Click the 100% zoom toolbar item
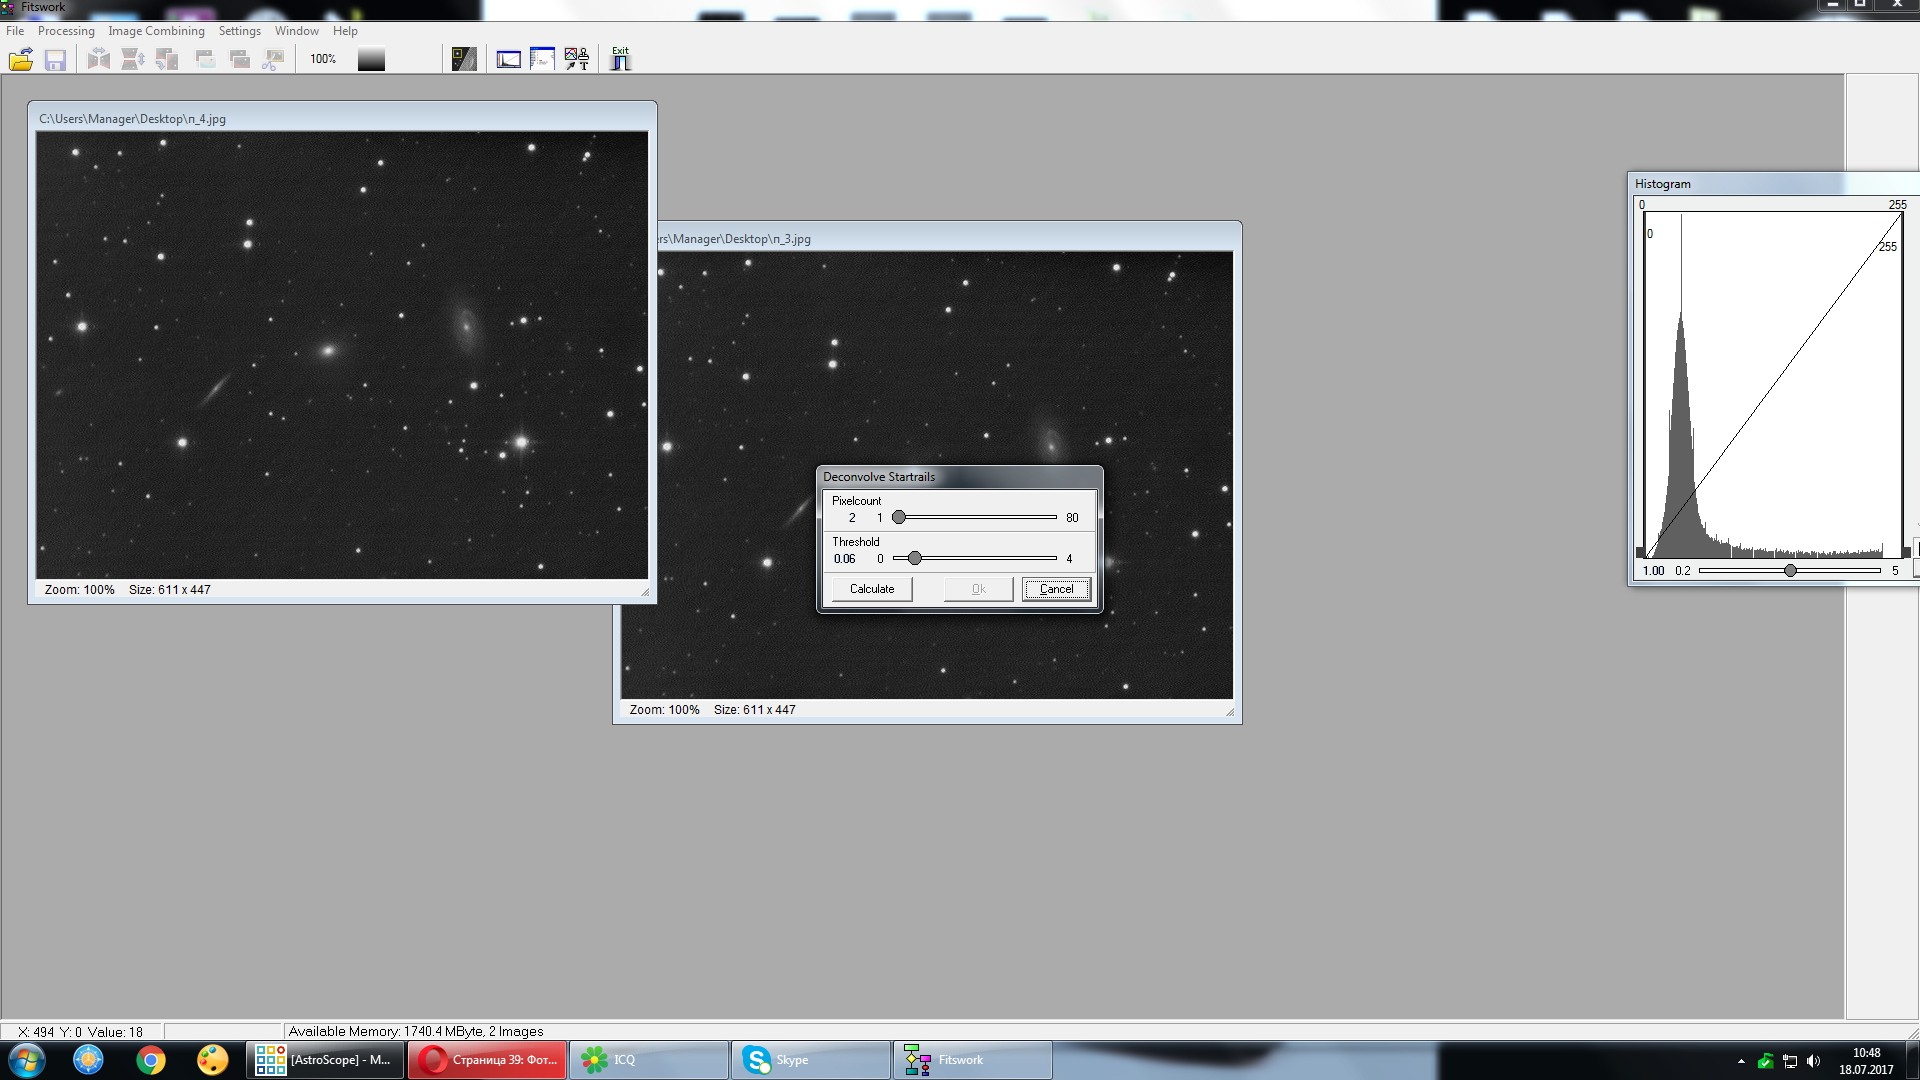The image size is (1920, 1080). pyautogui.click(x=323, y=60)
